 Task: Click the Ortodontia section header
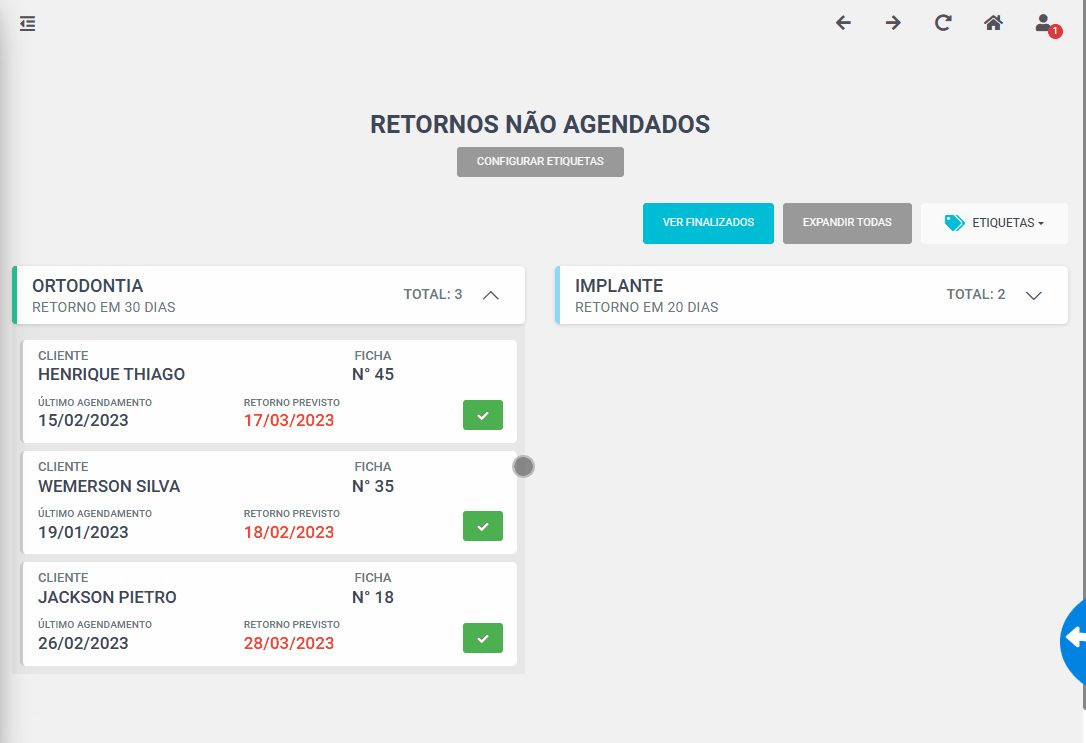(269, 295)
